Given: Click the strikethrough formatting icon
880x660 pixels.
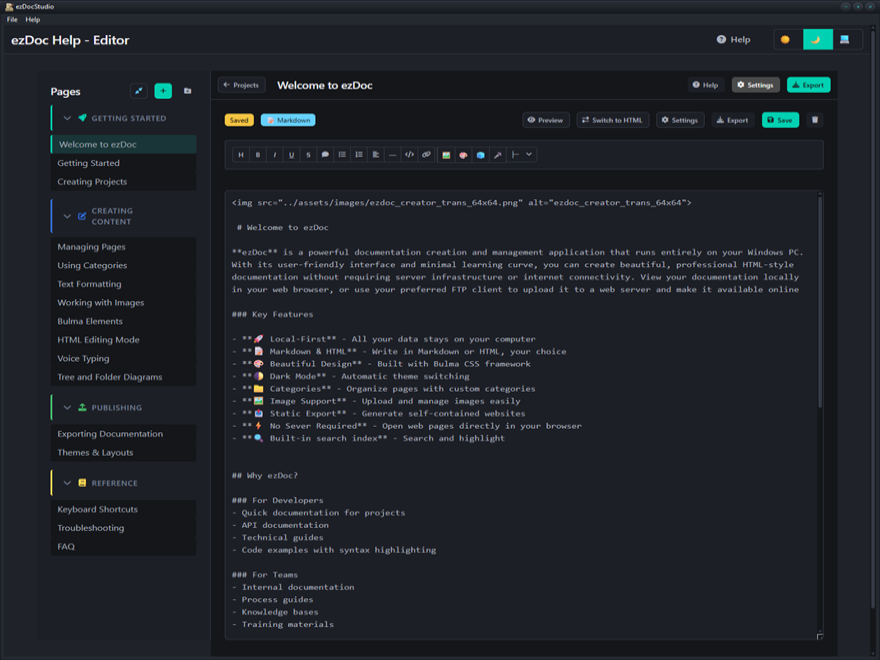Looking at the screenshot, I should point(308,155).
